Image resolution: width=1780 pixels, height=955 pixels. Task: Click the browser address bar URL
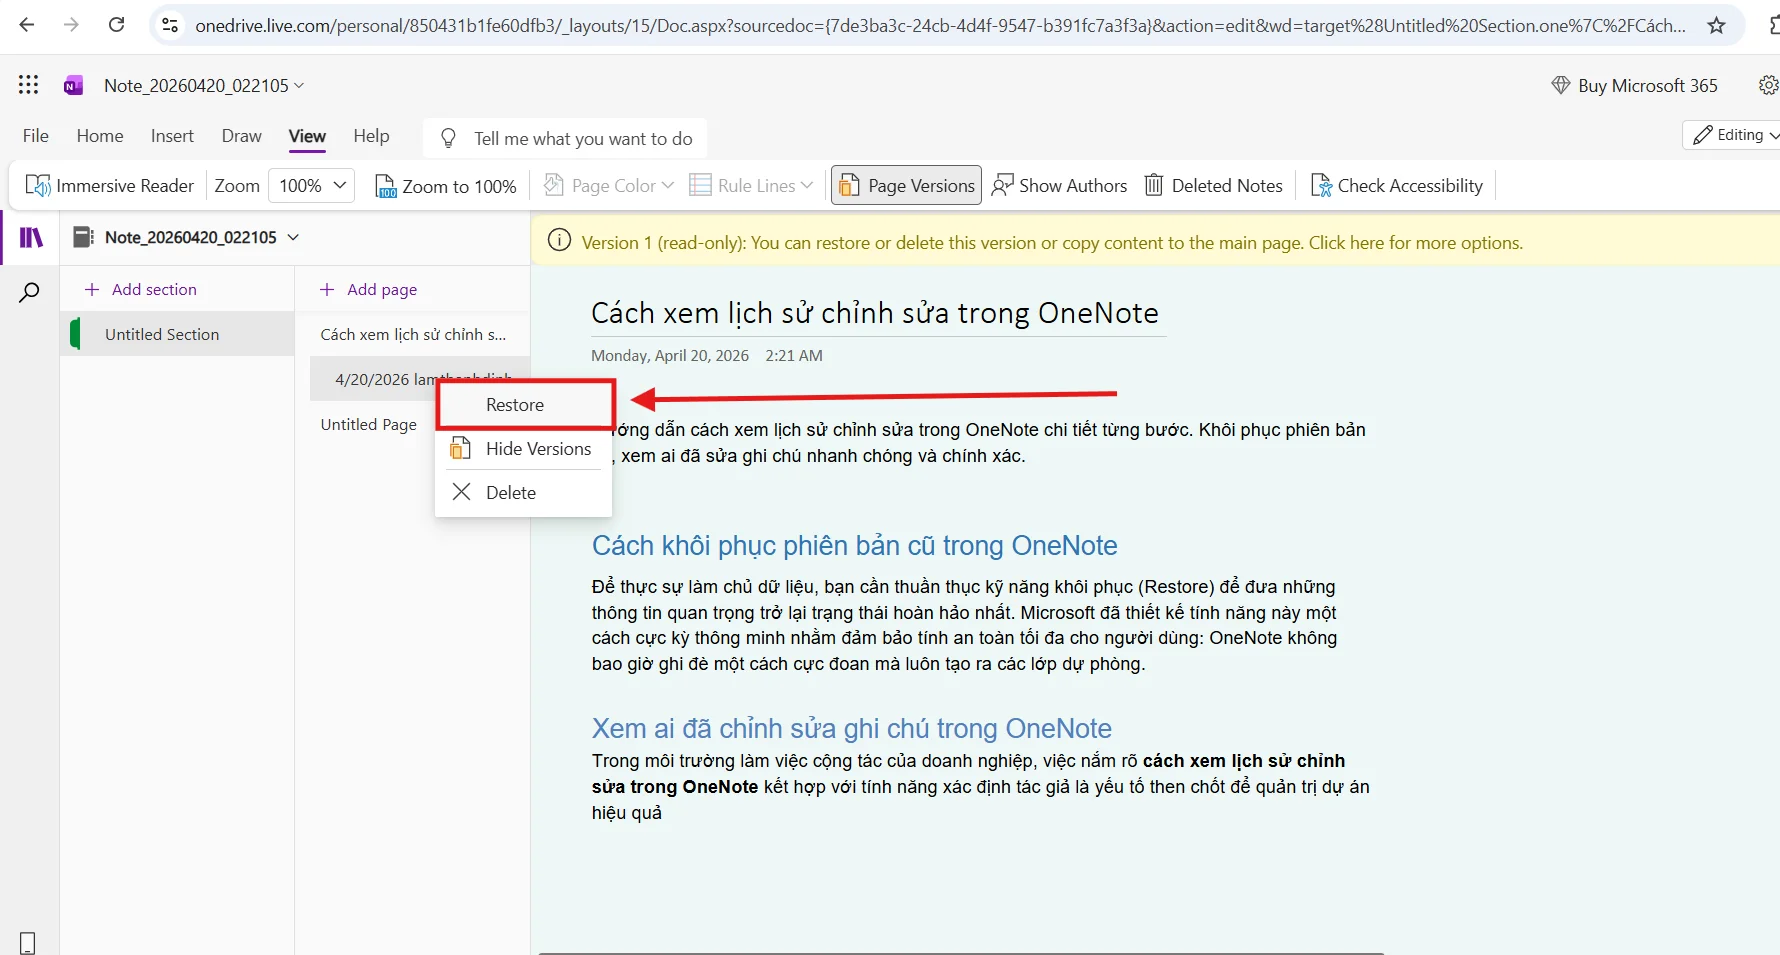tap(940, 26)
